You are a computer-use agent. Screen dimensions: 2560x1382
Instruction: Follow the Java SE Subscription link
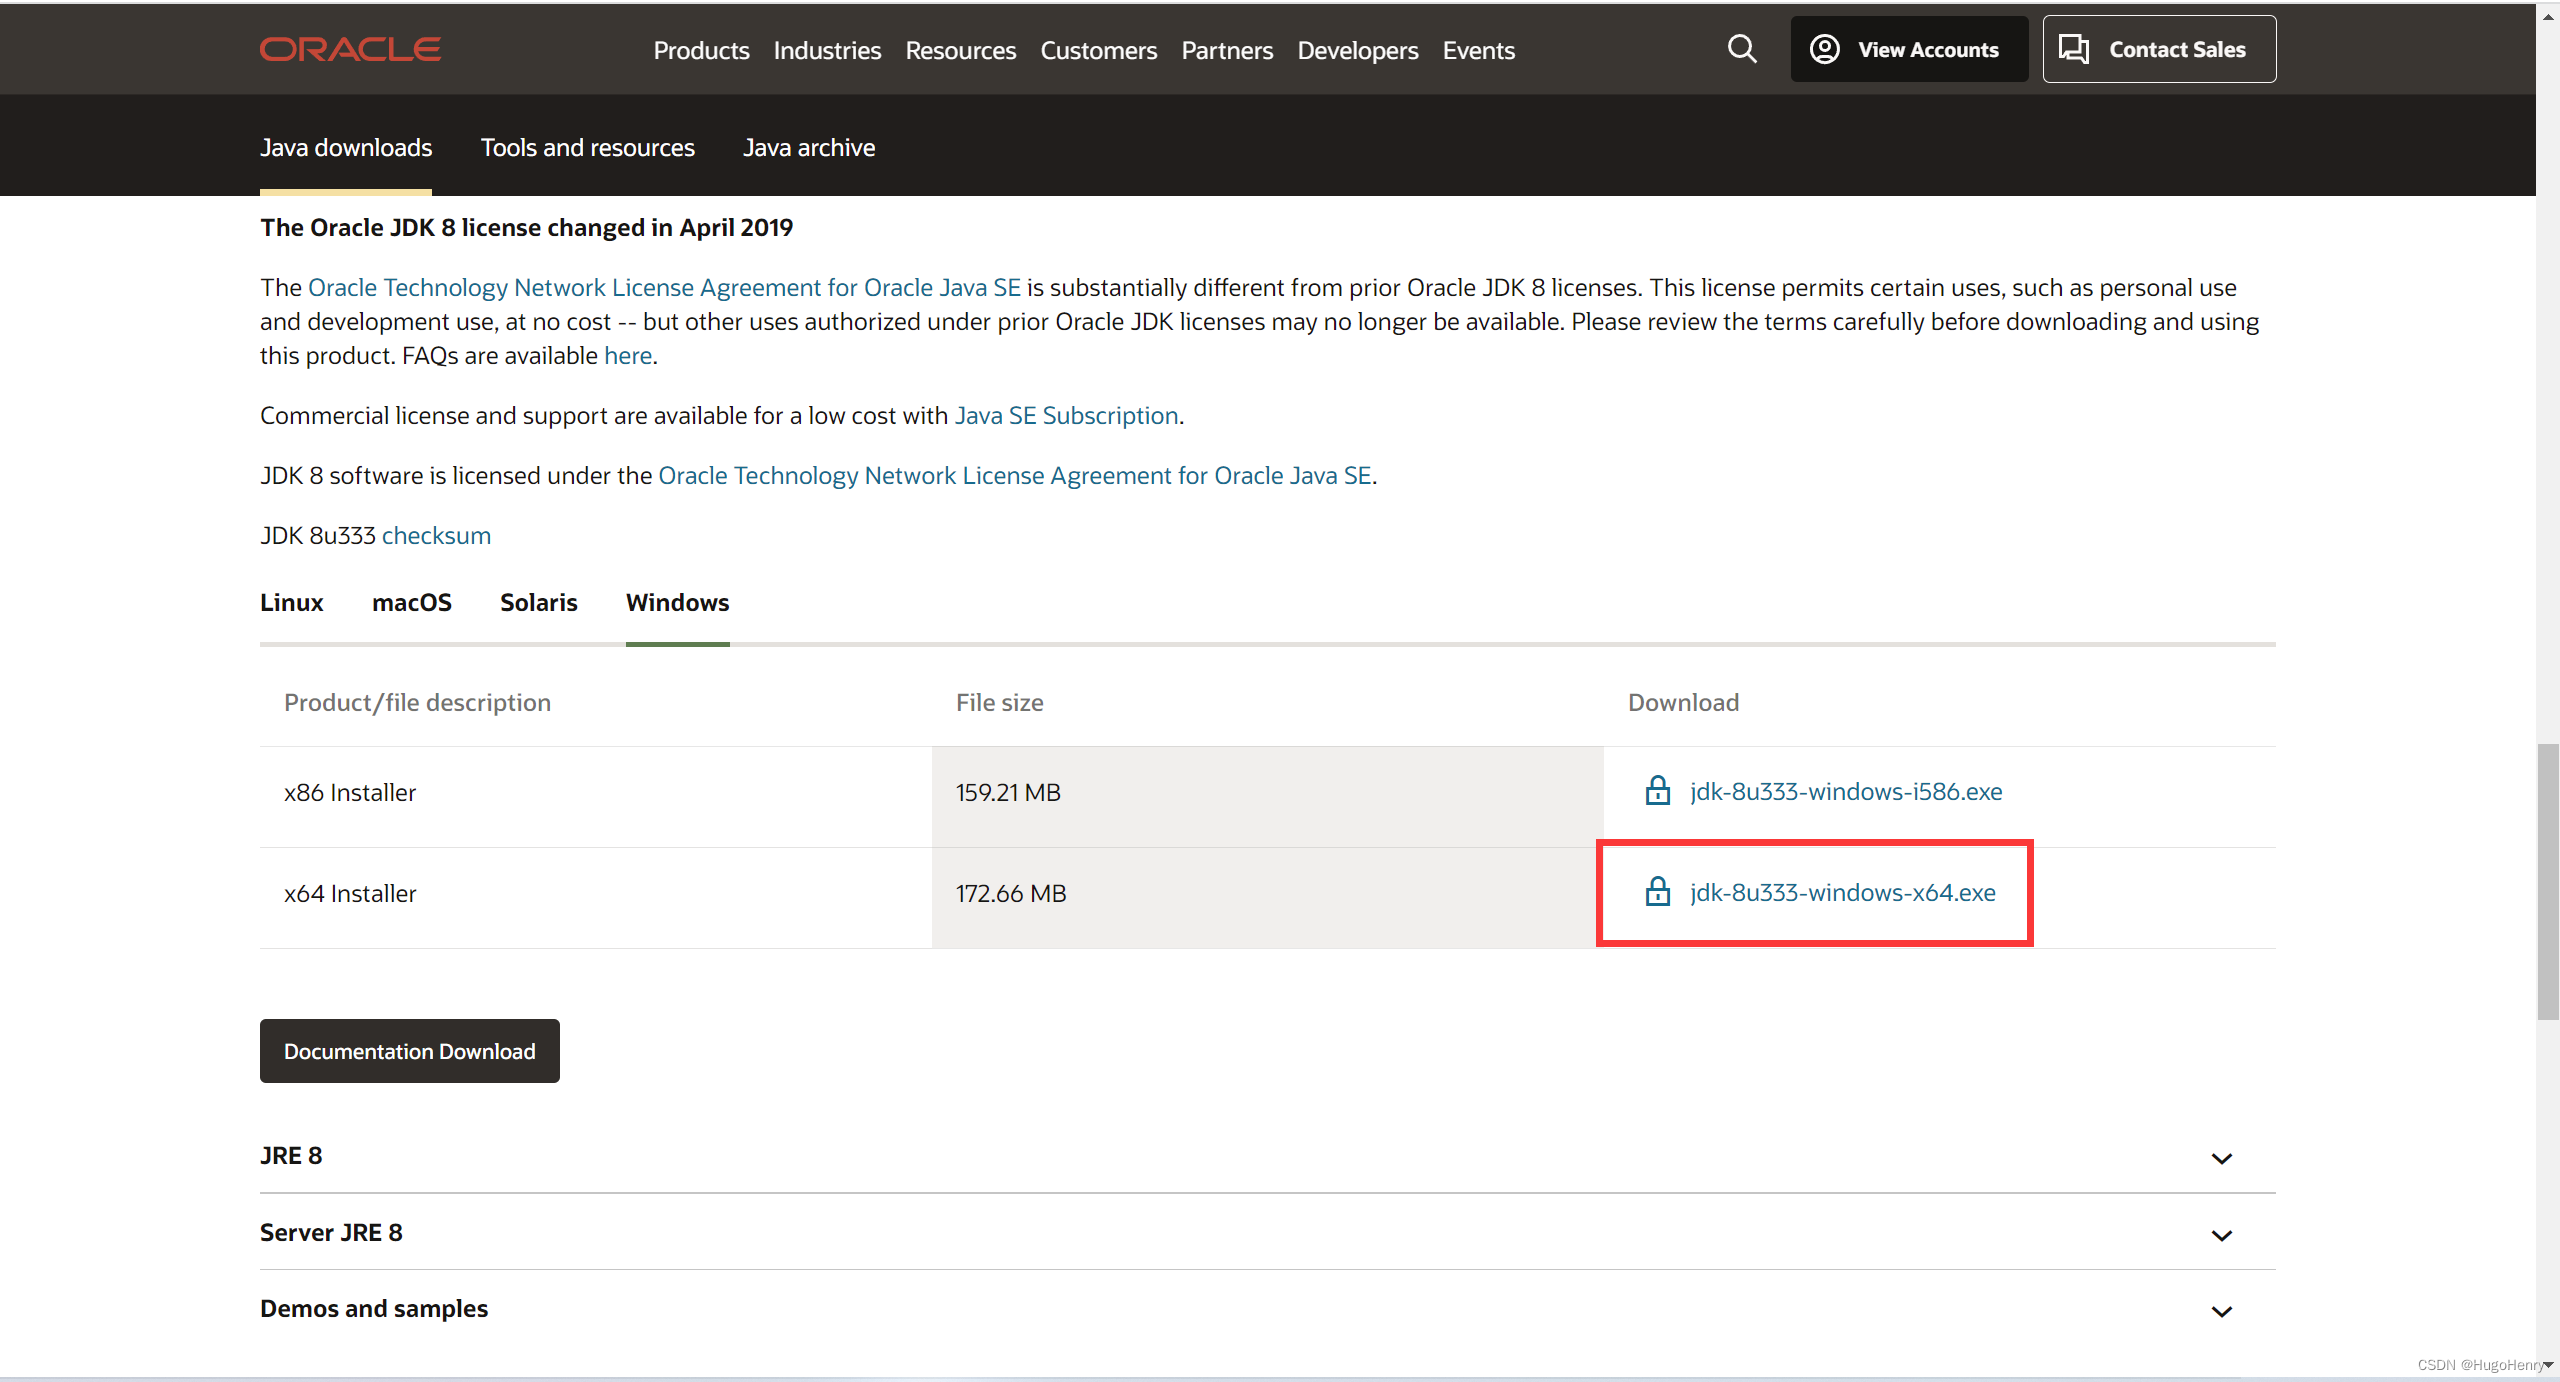click(1066, 416)
